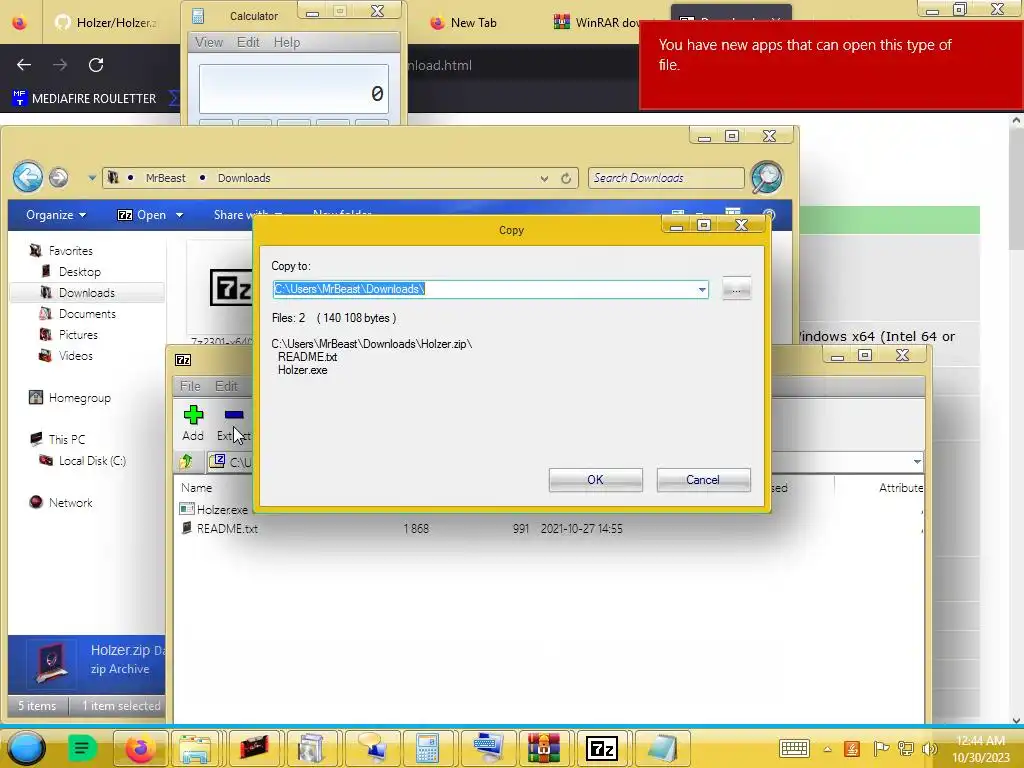Image resolution: width=1024 pixels, height=768 pixels.
Task: Click the Explorer forward arrow button
Action: 59,178
